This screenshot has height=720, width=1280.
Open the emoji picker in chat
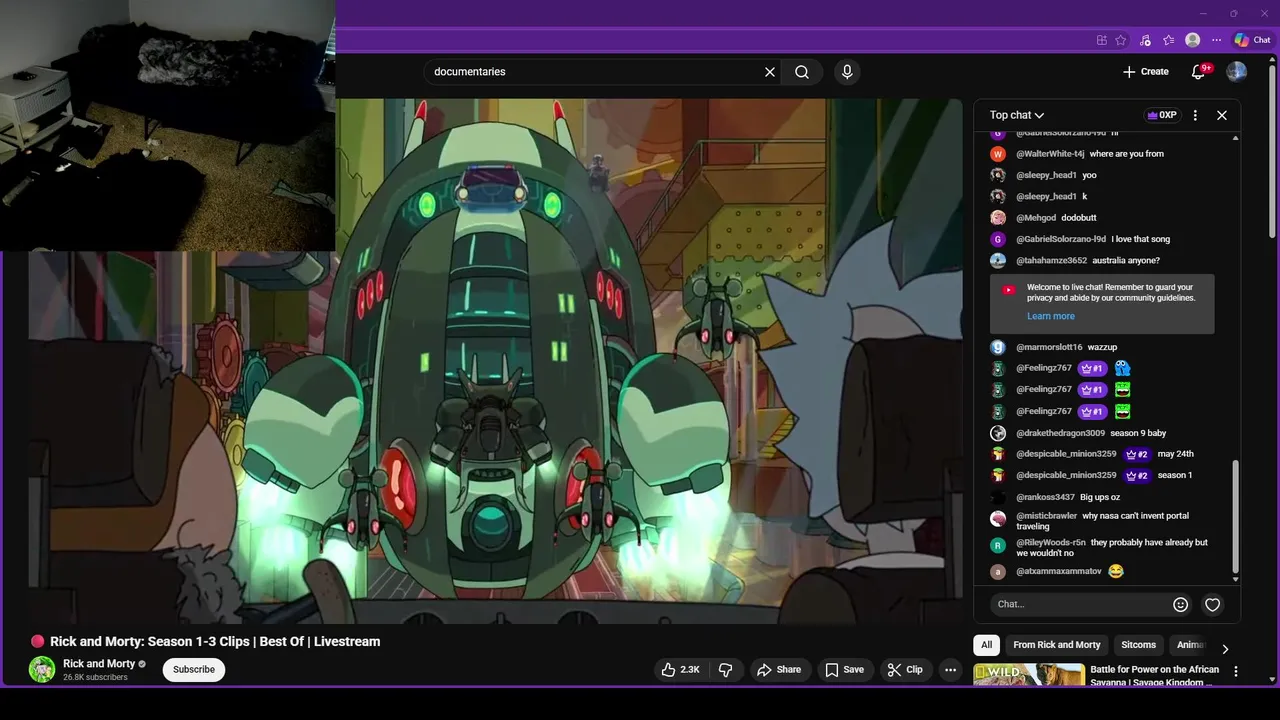coord(1181,604)
